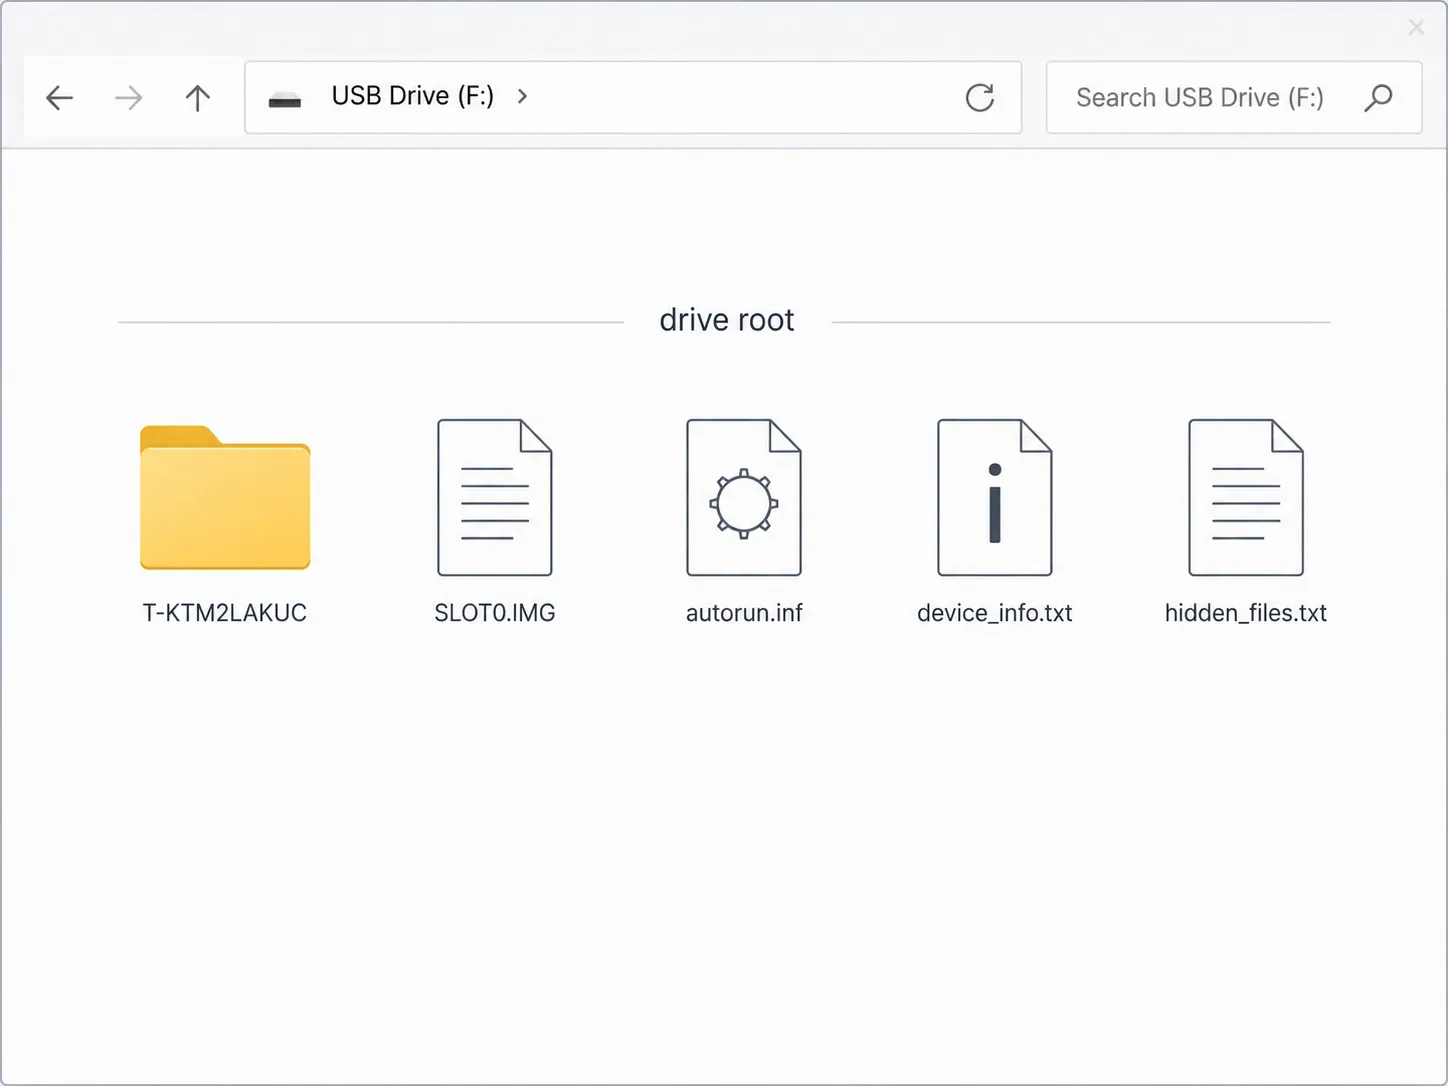Select the autorun.inf gear file icon
This screenshot has height=1086, width=1448.
click(x=744, y=497)
